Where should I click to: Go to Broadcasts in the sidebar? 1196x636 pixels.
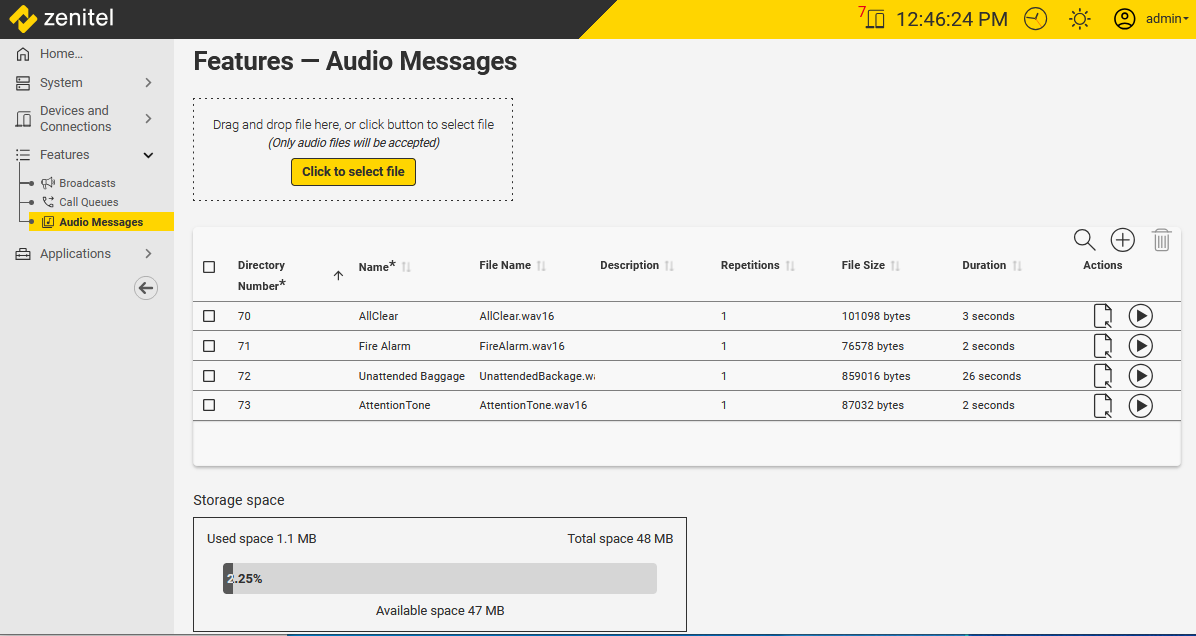(x=87, y=183)
